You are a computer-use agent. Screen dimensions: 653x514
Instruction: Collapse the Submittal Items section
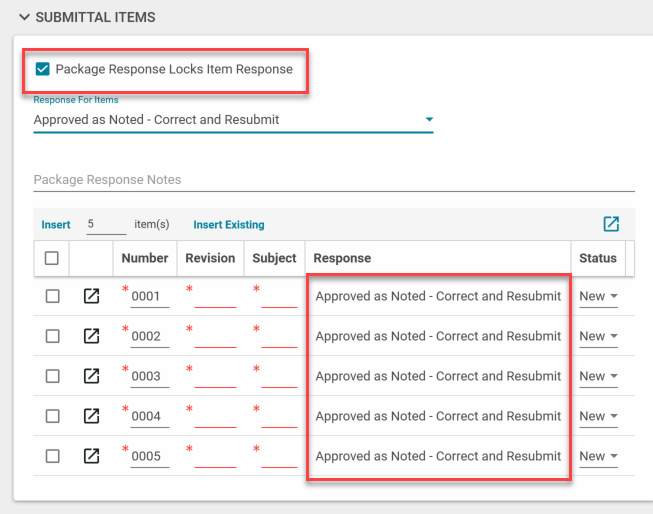(24, 18)
